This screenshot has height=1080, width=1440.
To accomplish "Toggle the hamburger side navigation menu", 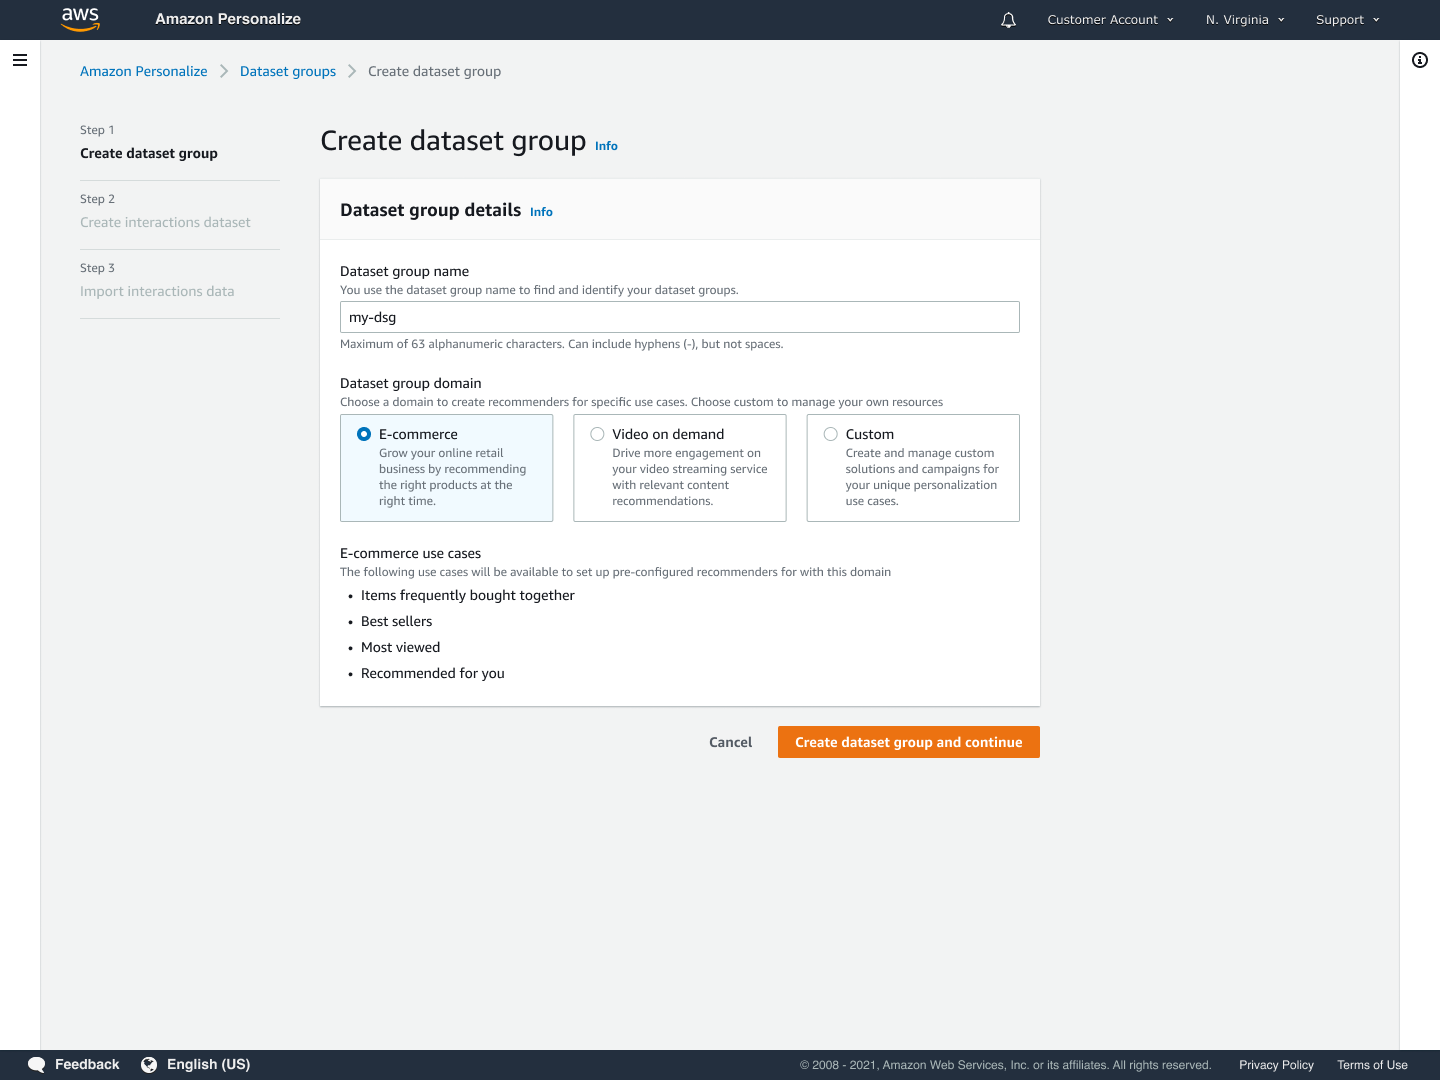I will [20, 60].
